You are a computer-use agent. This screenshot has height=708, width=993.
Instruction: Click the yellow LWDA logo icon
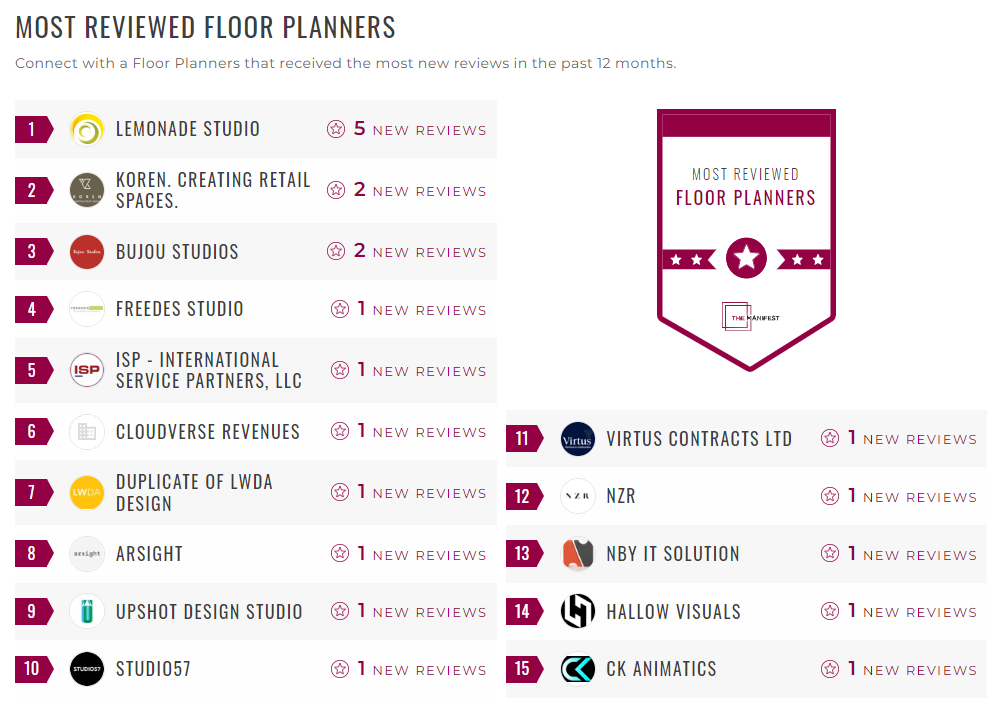point(87,492)
